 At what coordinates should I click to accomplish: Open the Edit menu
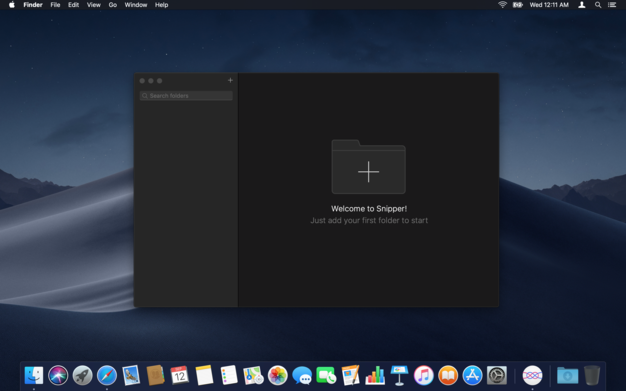(x=73, y=5)
